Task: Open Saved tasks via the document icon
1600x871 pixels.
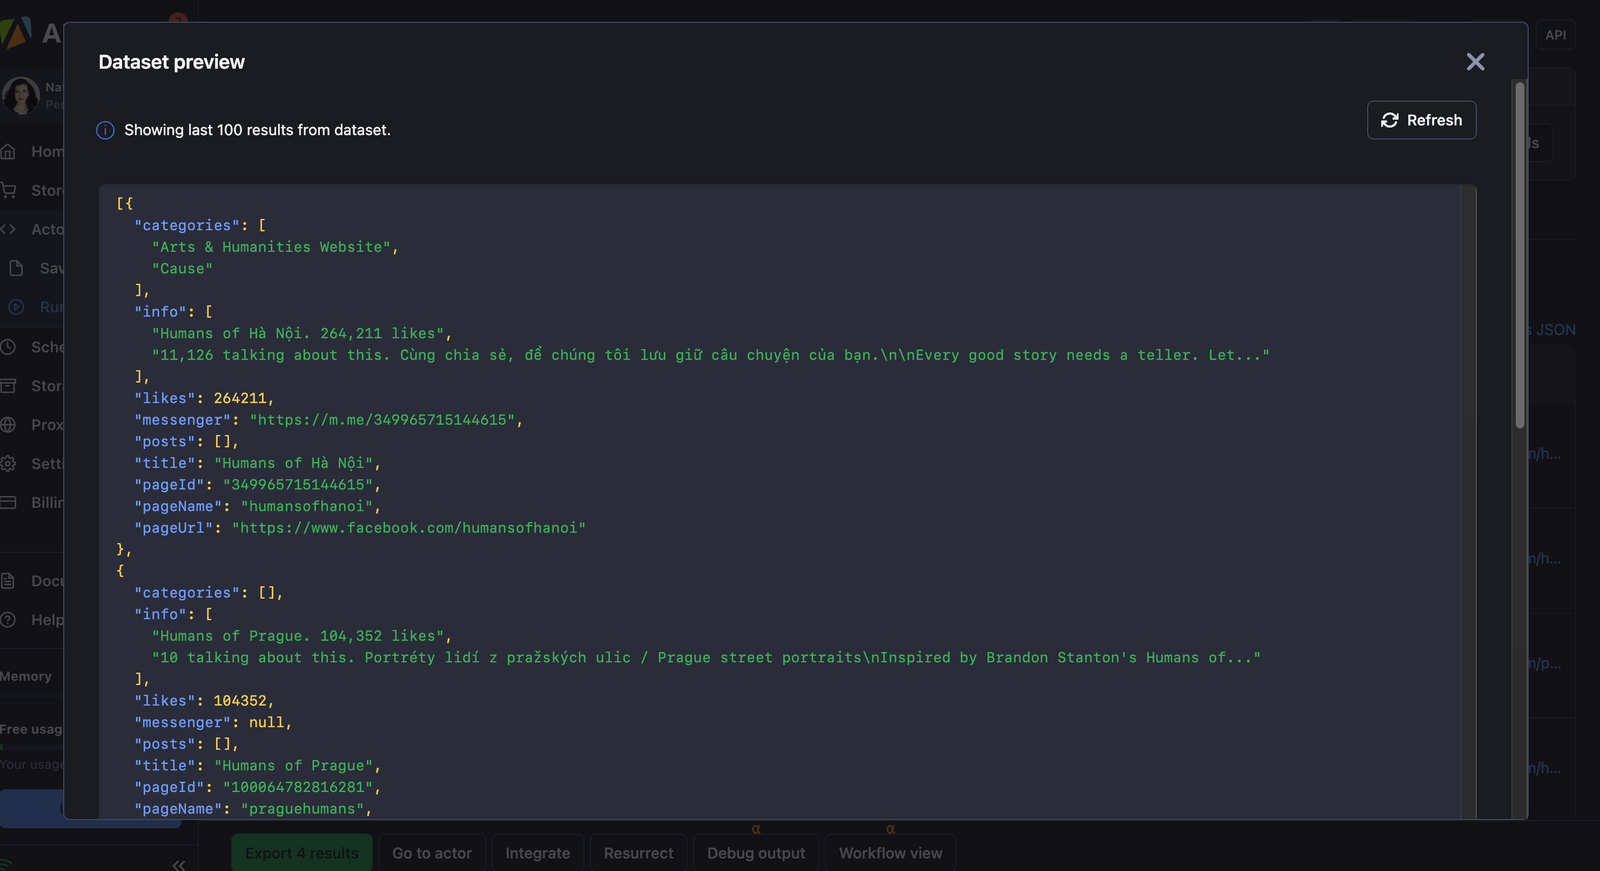Action: (16, 268)
